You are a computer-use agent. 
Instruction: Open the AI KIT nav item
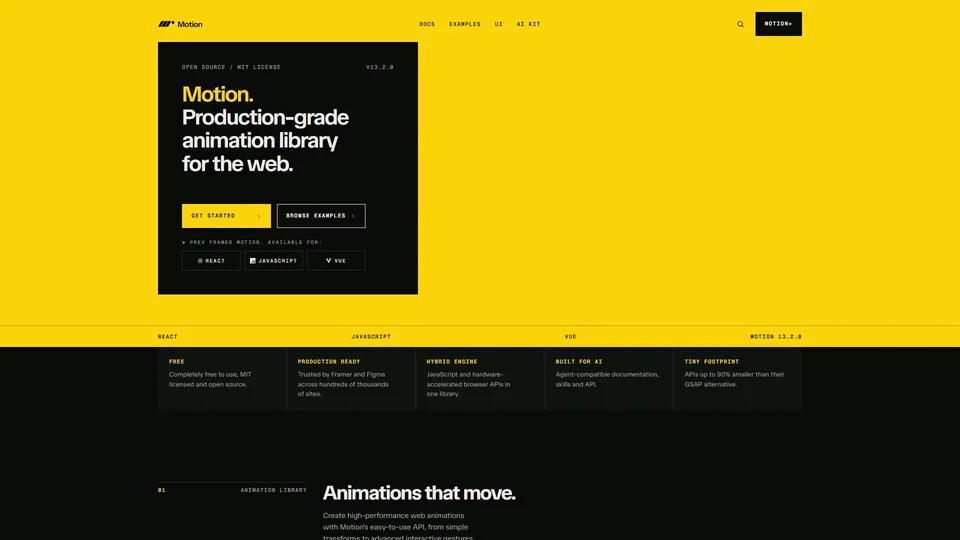[x=528, y=24]
